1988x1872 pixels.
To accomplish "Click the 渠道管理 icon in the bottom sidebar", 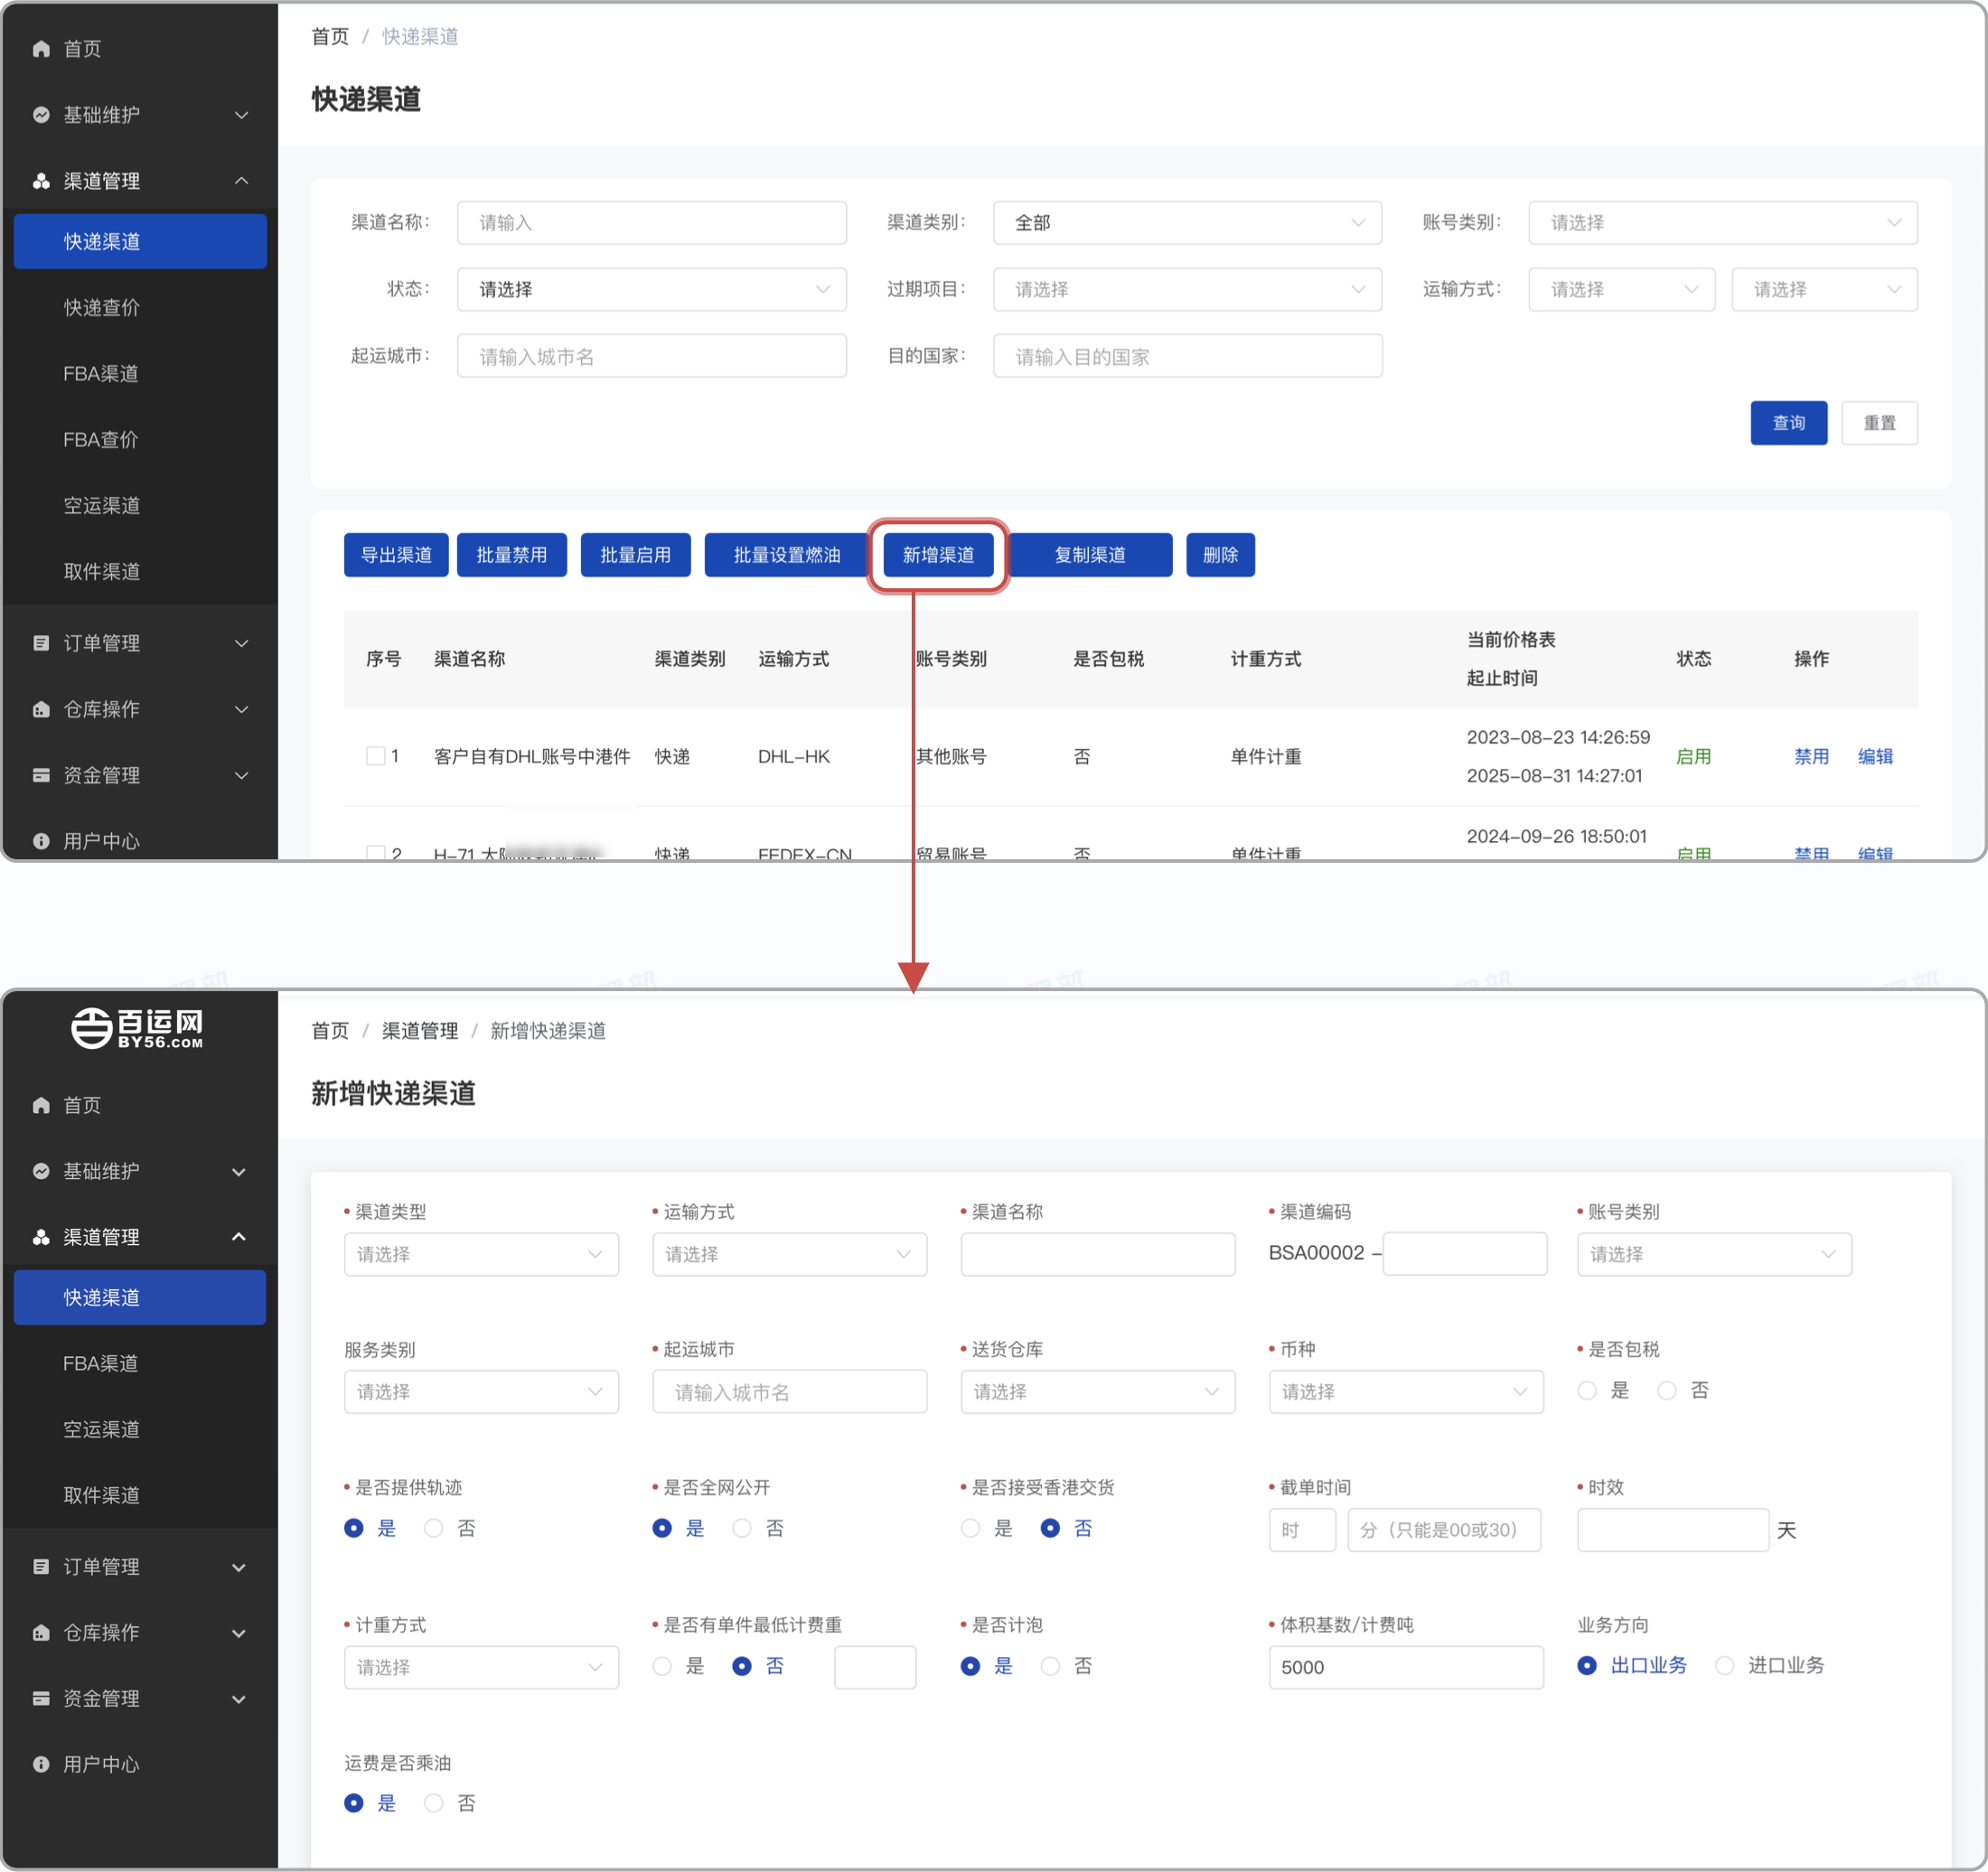I will pos(41,1237).
